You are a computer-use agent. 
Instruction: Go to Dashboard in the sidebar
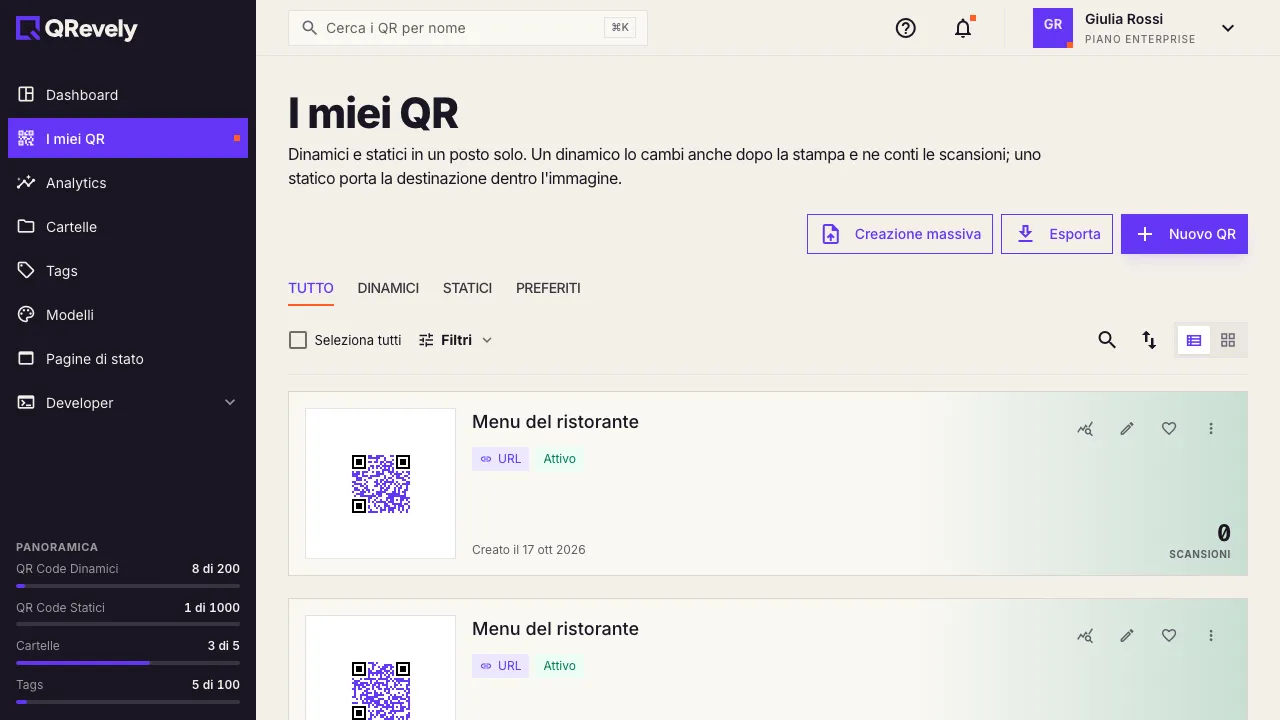point(128,95)
